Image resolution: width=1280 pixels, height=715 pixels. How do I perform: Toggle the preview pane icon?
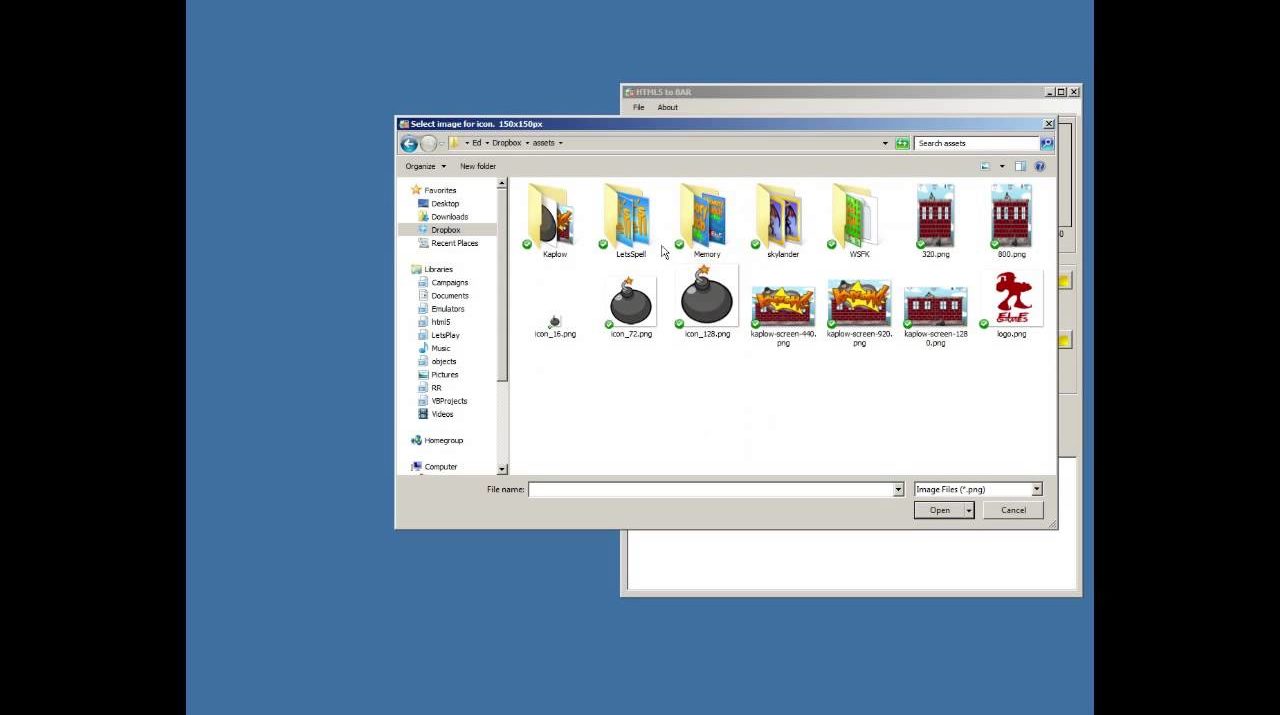tap(1020, 167)
